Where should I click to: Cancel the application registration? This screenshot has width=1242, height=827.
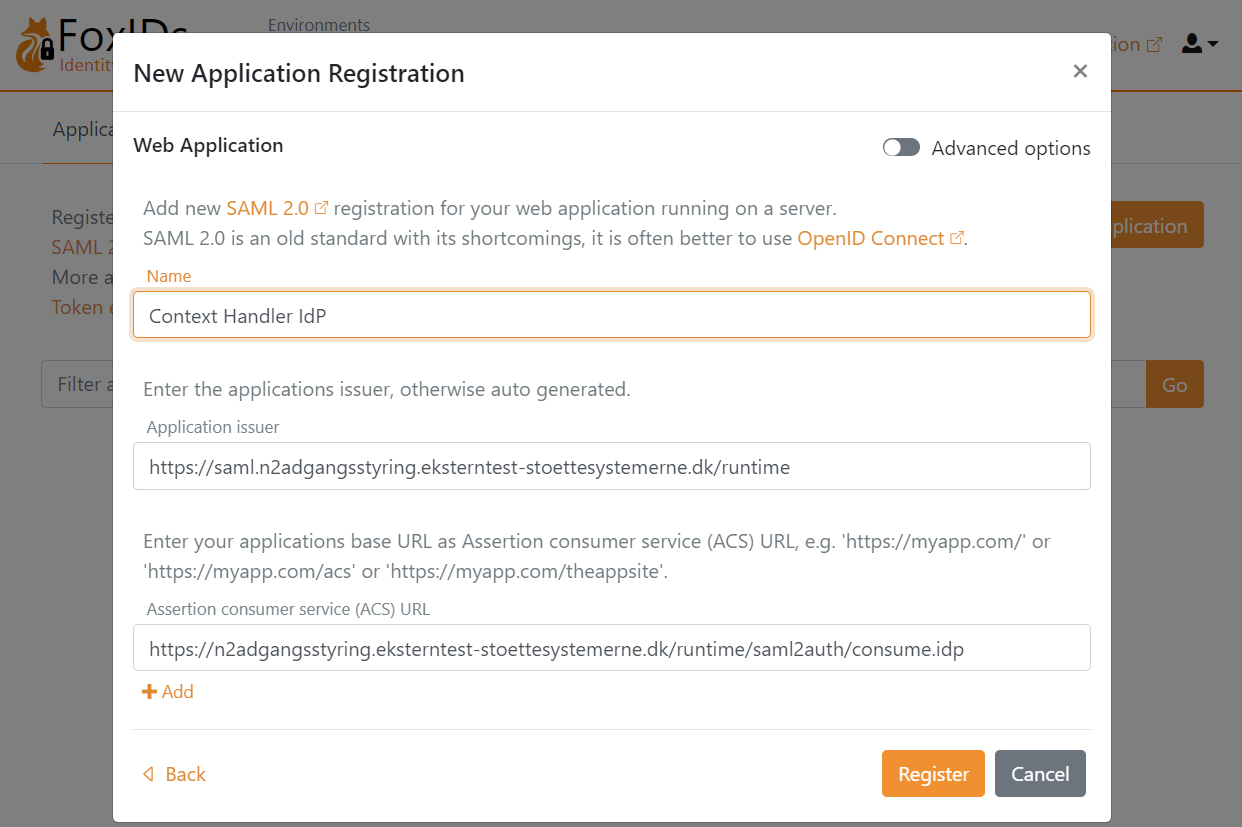point(1040,773)
